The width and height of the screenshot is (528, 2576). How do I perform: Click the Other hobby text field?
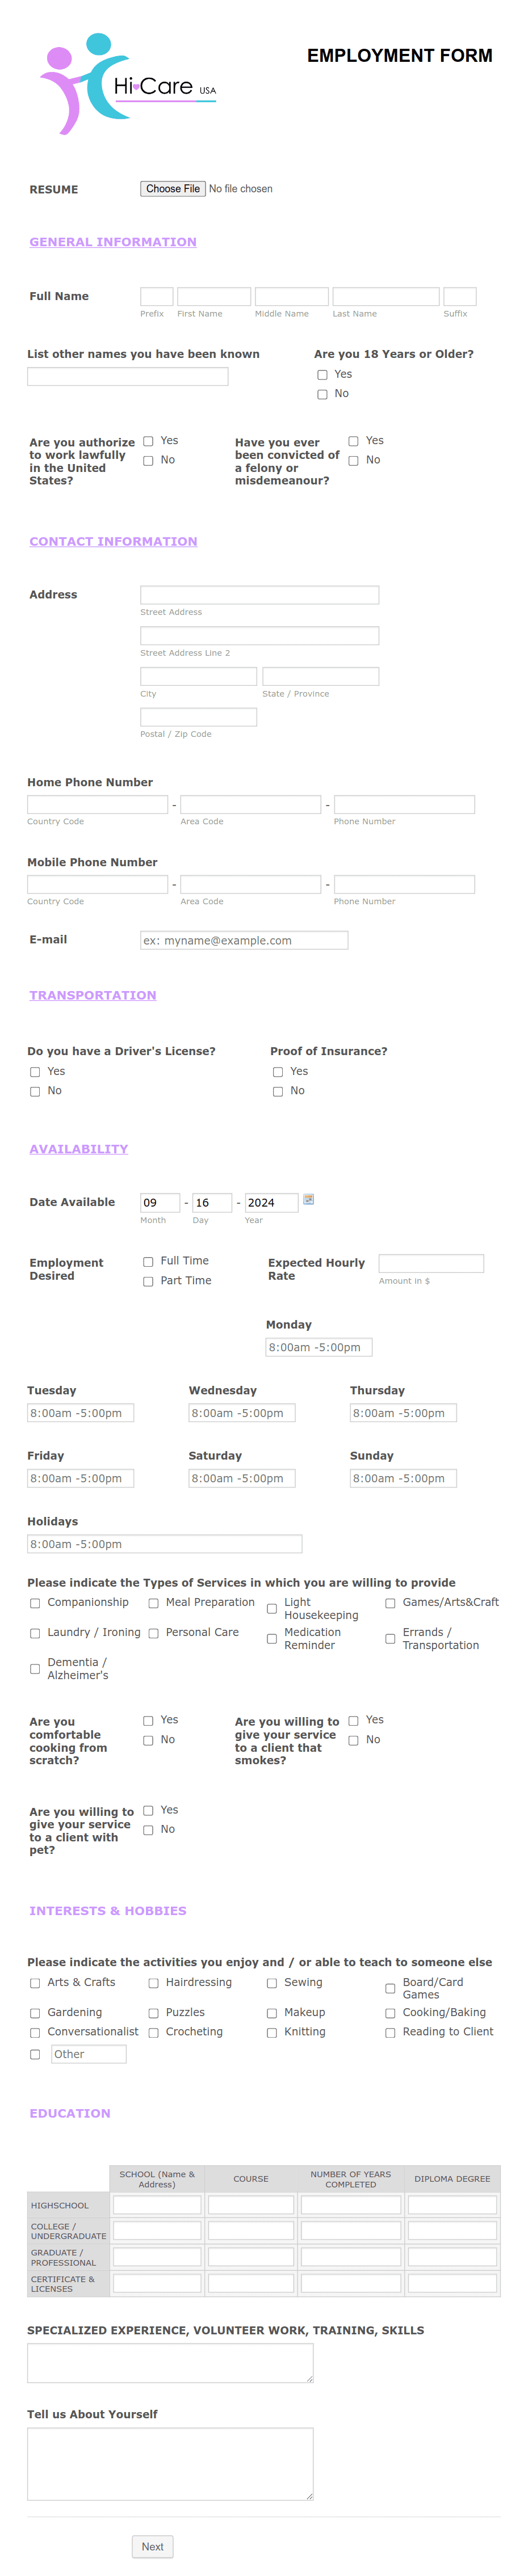point(89,2054)
